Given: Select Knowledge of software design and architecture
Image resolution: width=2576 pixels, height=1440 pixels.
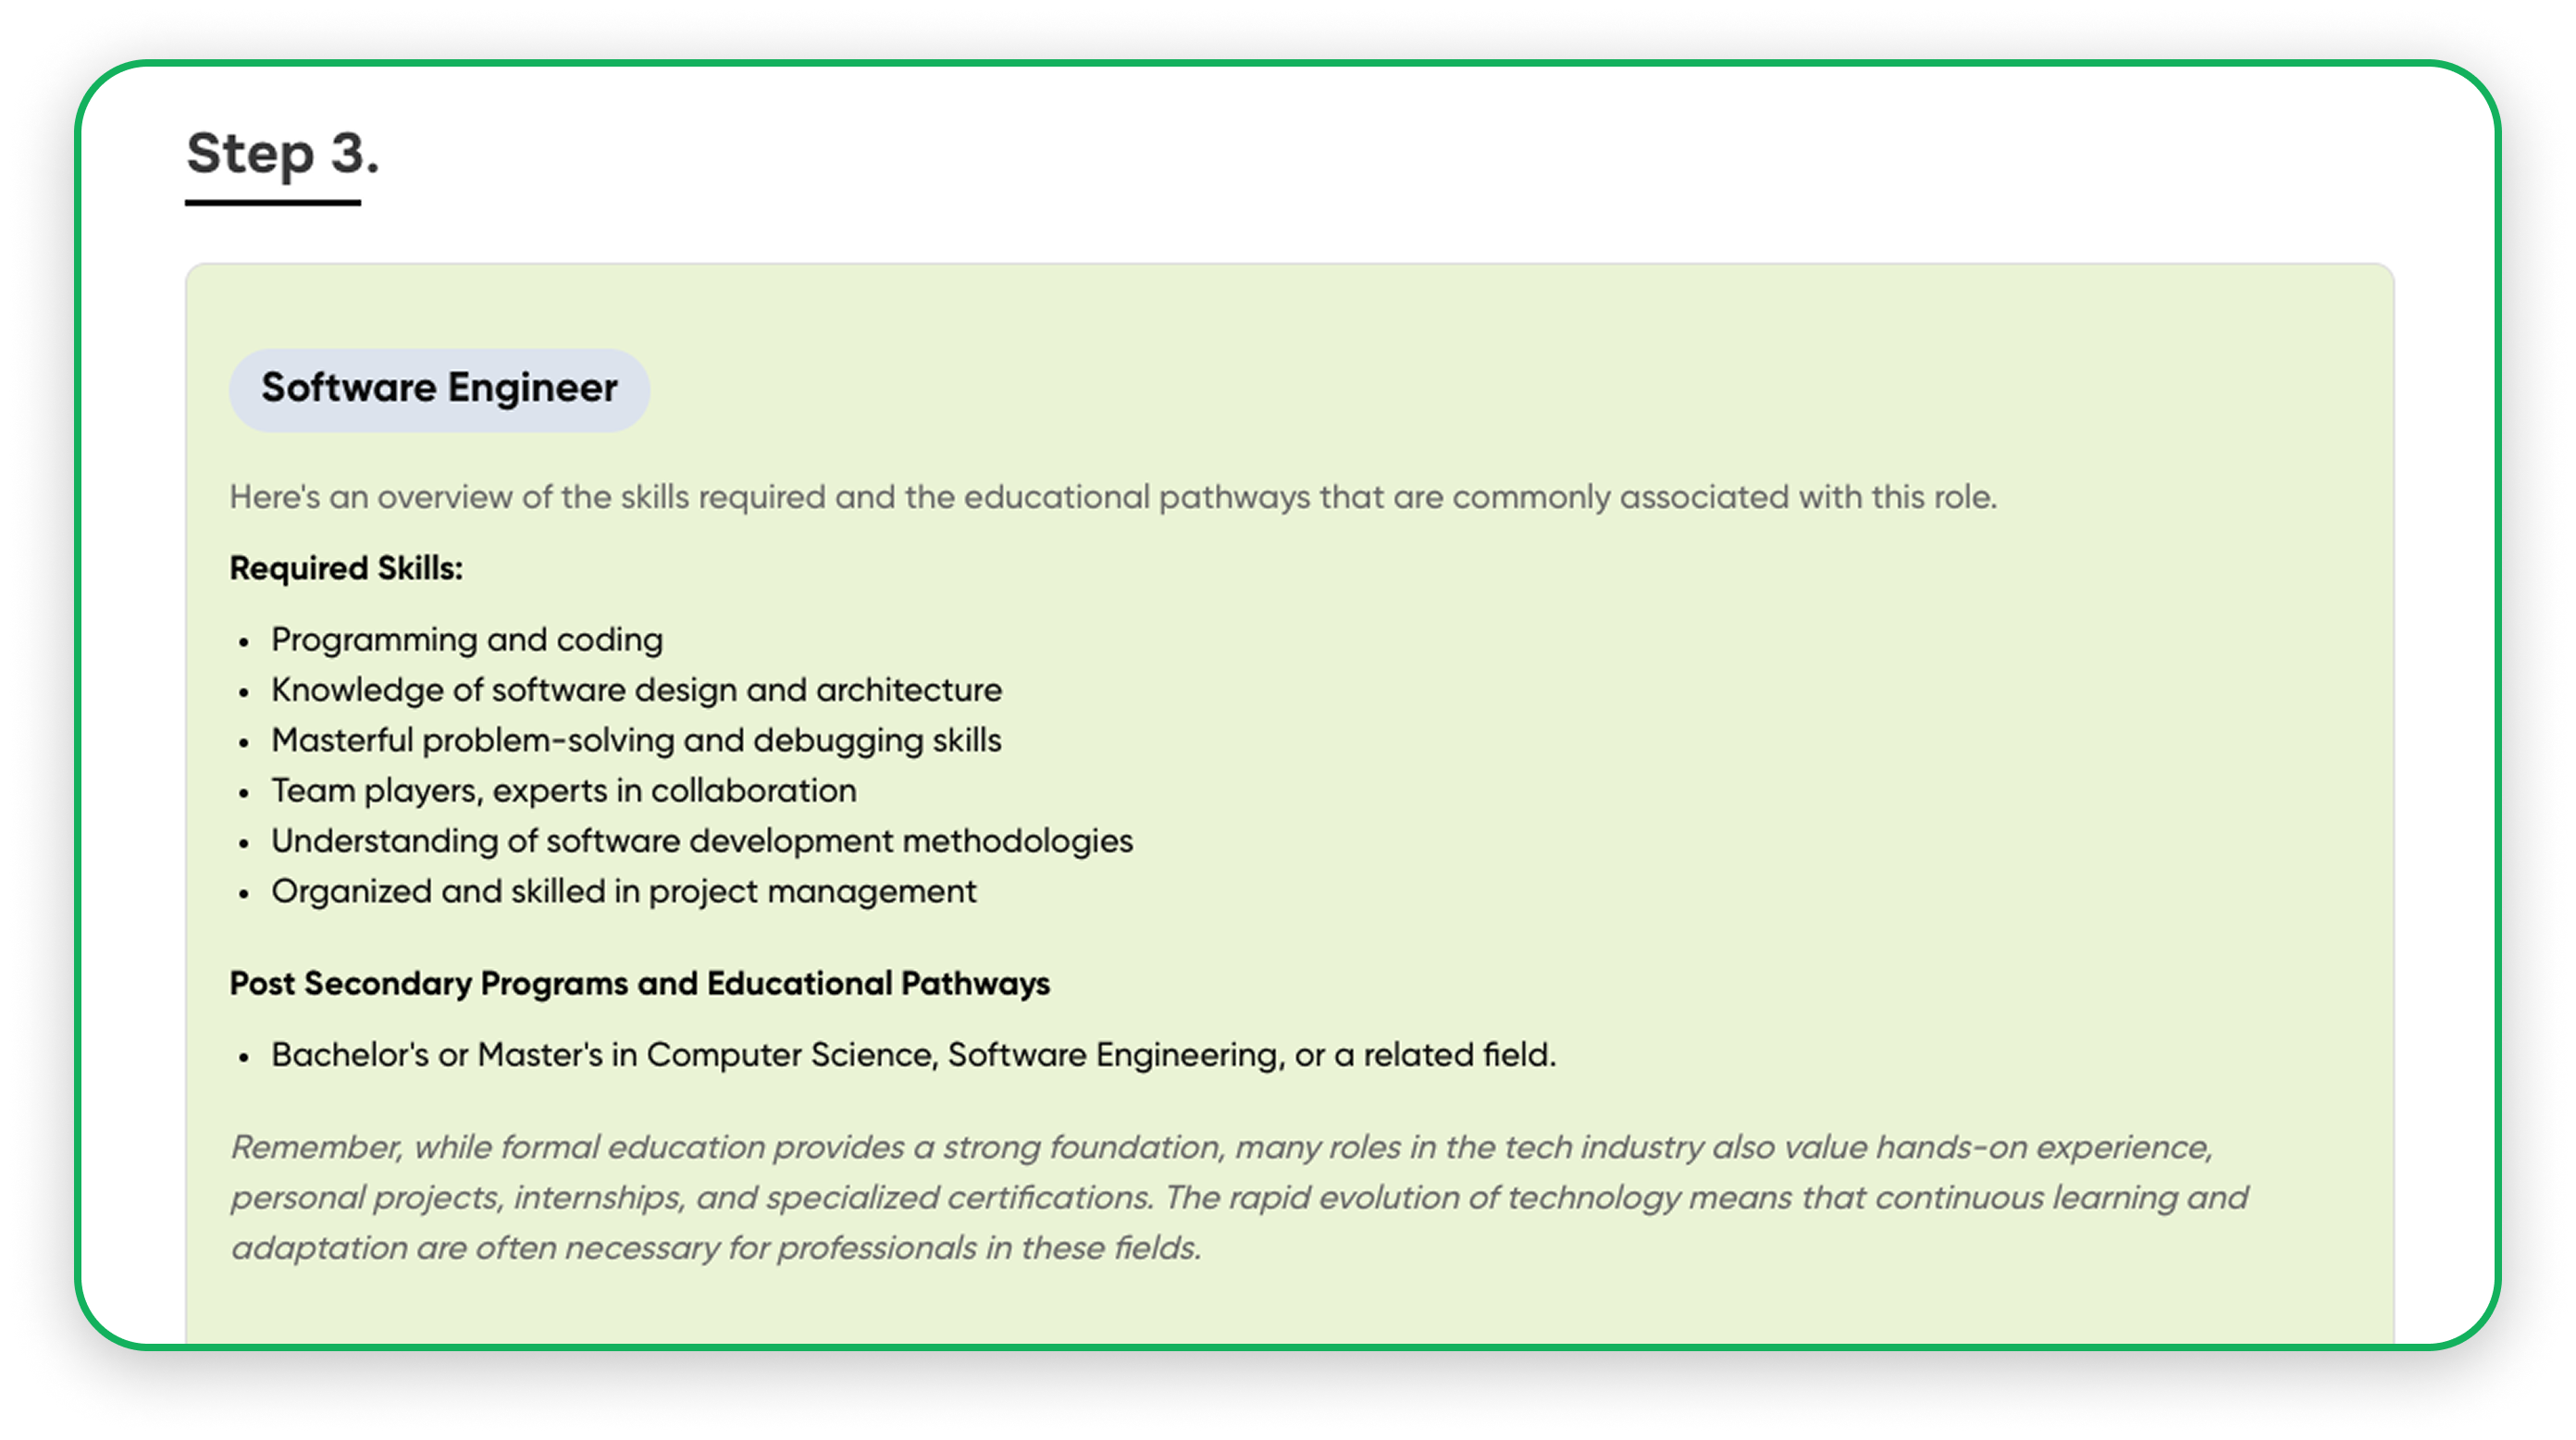Looking at the screenshot, I should [636, 690].
